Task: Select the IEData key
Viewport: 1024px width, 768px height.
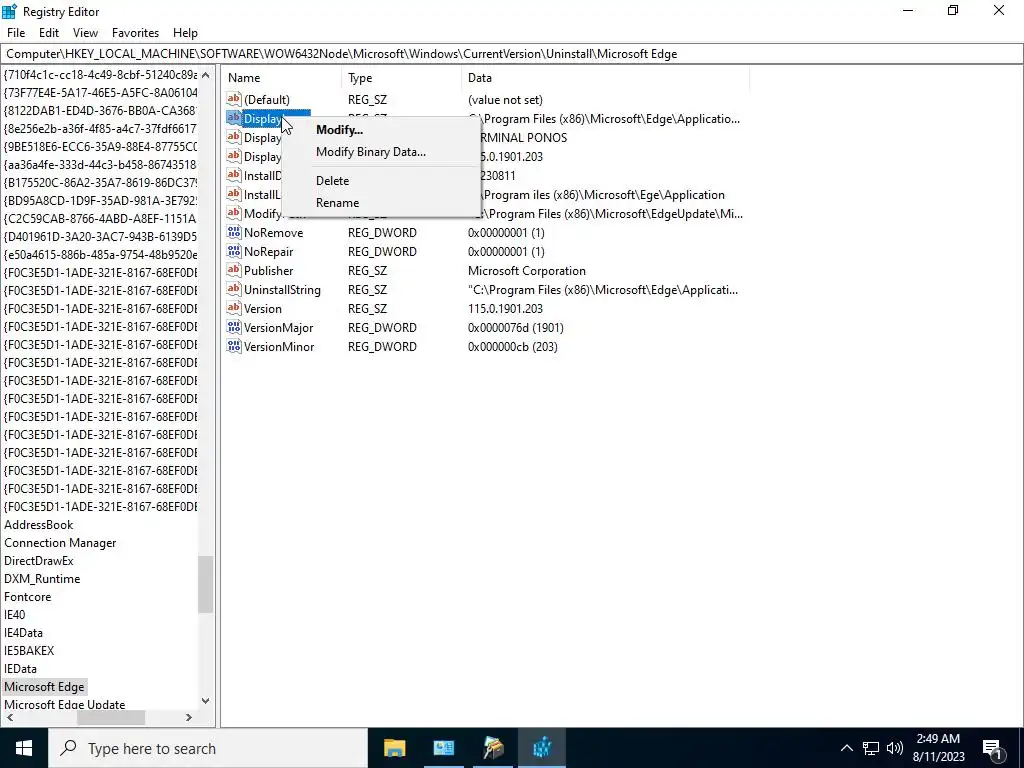Action: click(x=20, y=669)
